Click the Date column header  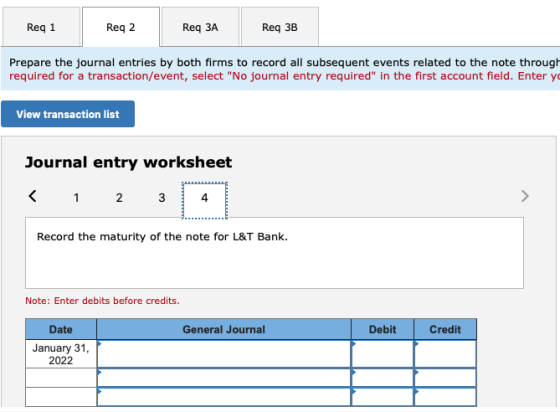61,329
